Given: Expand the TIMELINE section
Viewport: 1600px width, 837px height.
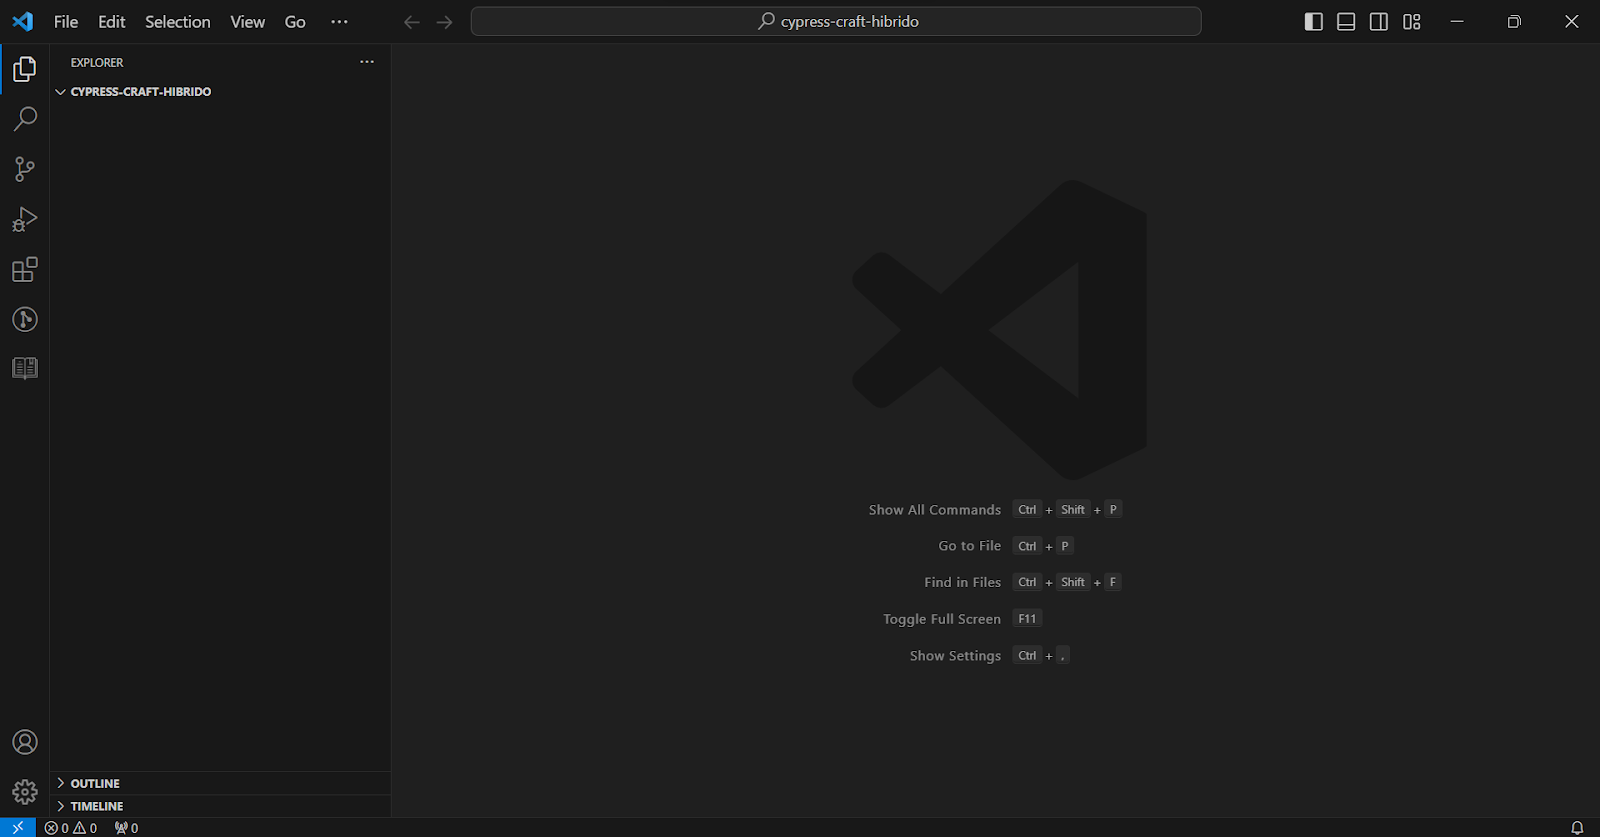Looking at the screenshot, I should [221, 806].
